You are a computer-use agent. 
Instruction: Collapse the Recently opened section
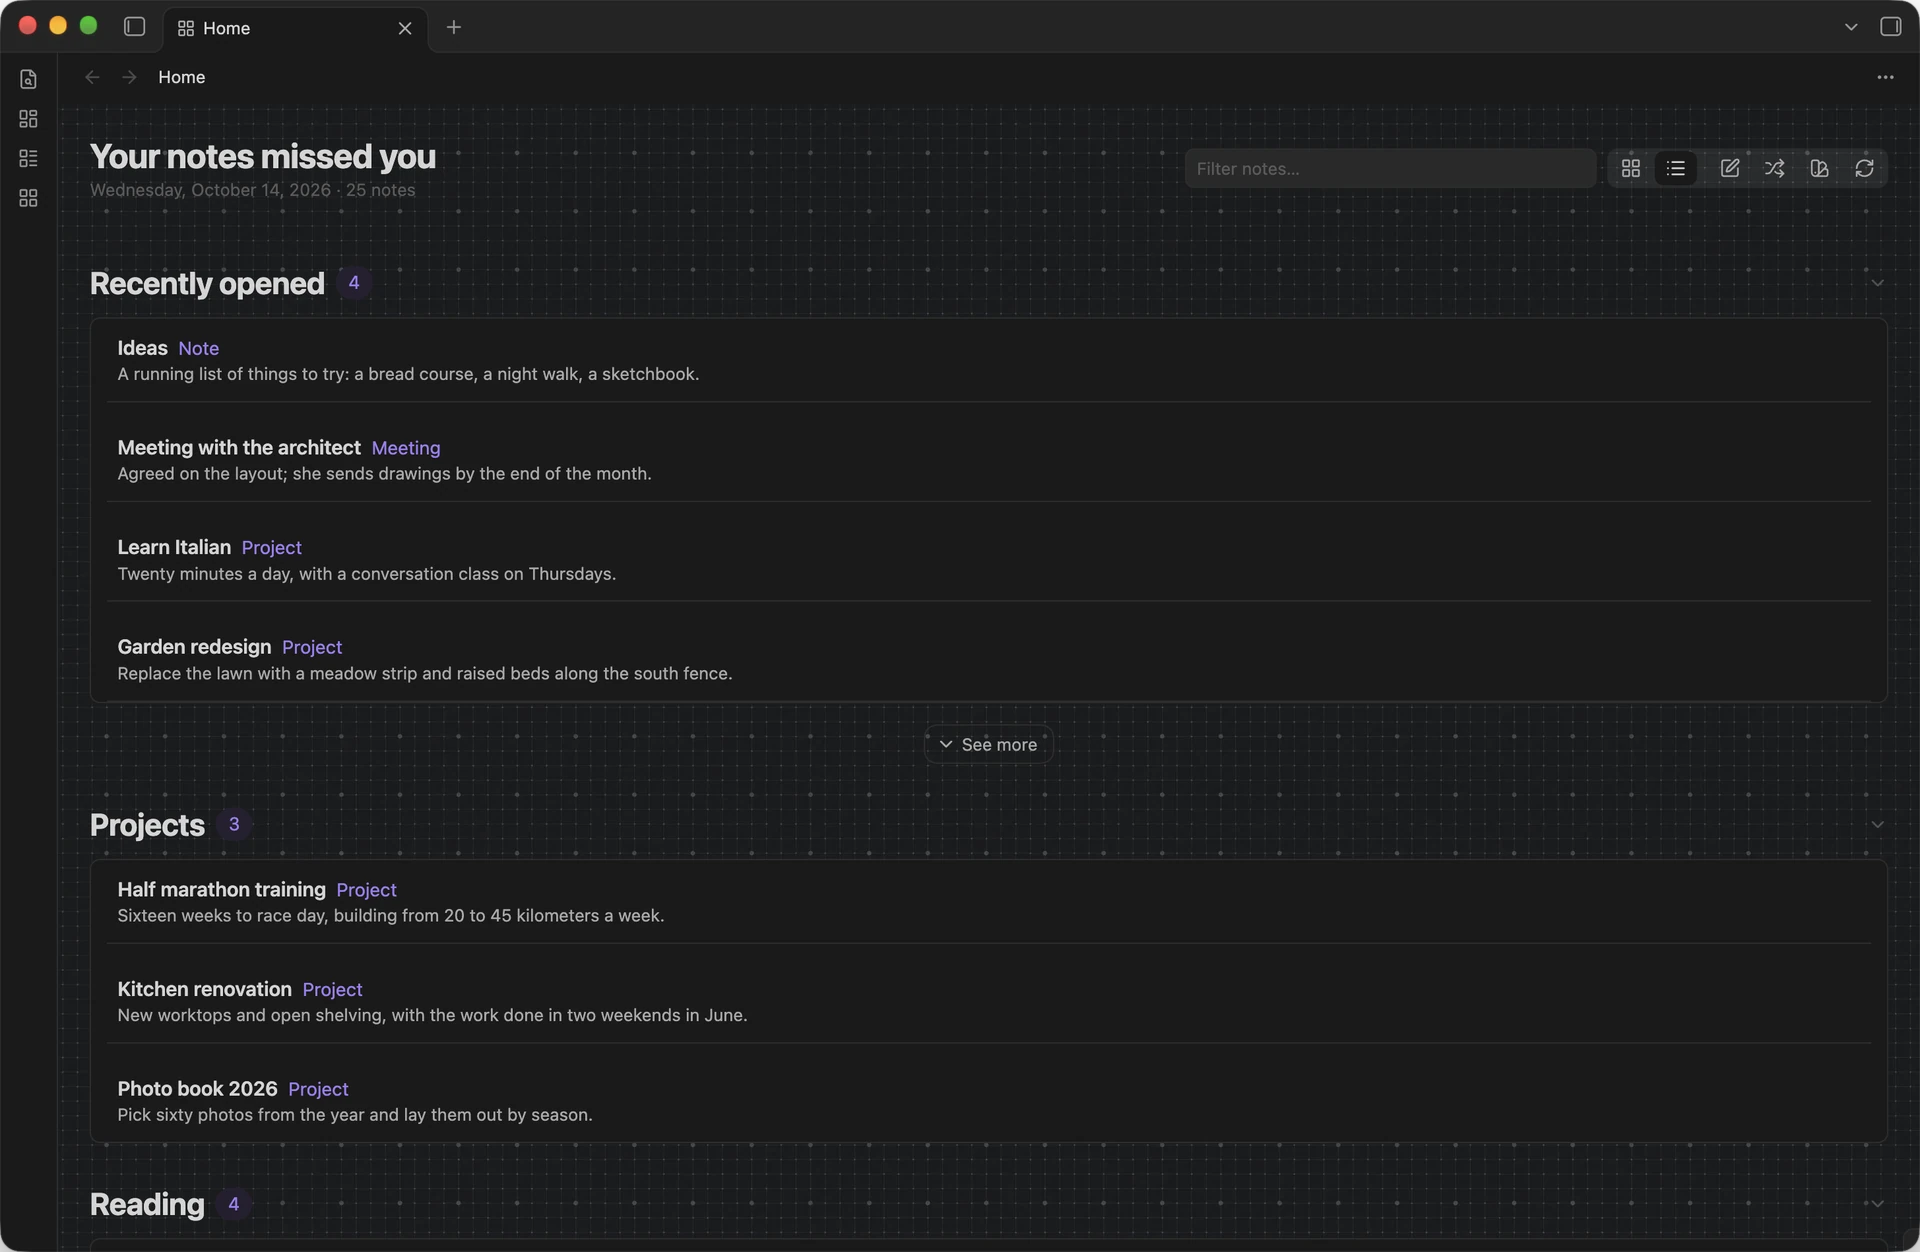point(1877,283)
